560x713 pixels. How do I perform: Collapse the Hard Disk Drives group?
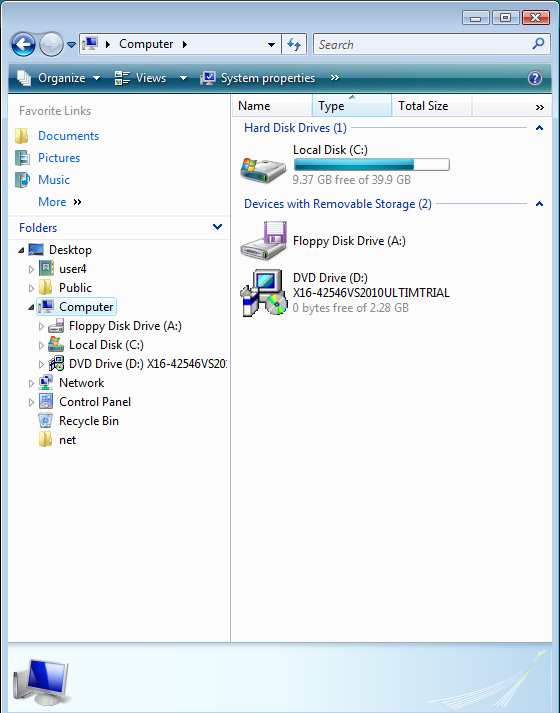(x=539, y=128)
